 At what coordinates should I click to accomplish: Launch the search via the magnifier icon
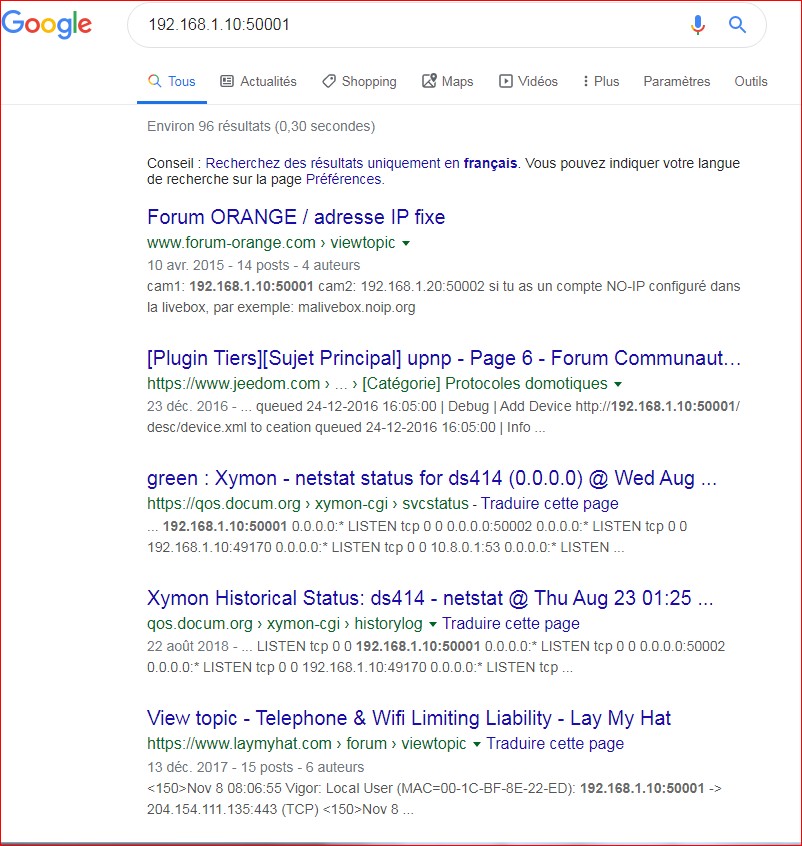coord(737,25)
